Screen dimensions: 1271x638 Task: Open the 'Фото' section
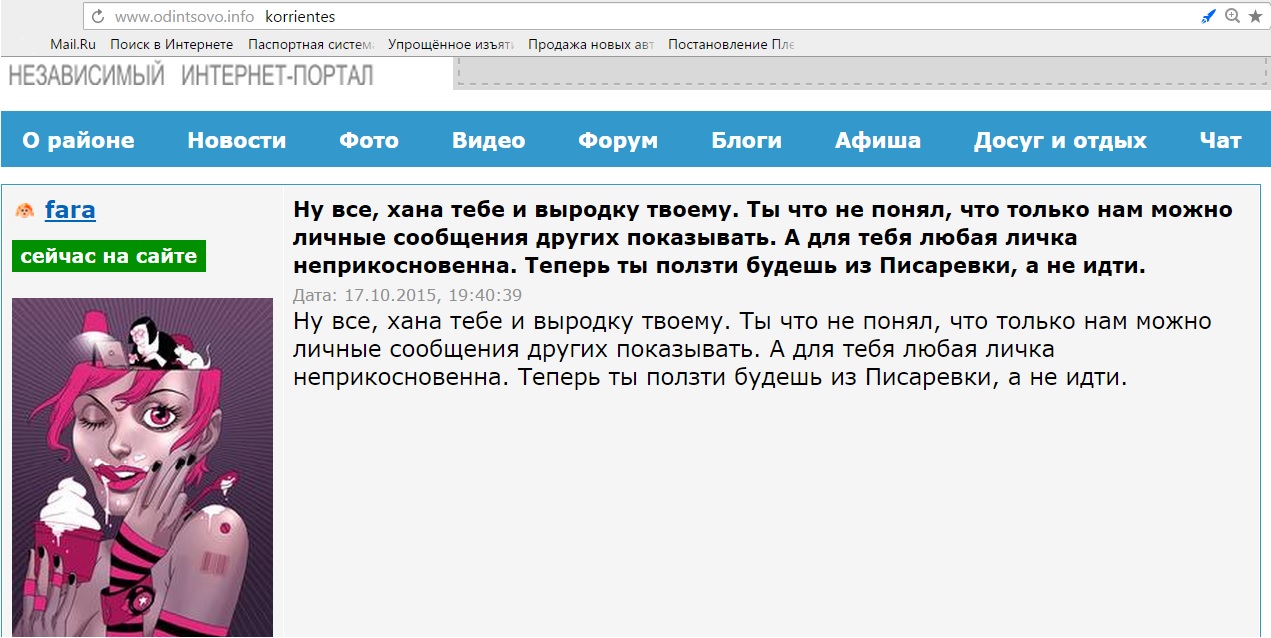[x=368, y=141]
